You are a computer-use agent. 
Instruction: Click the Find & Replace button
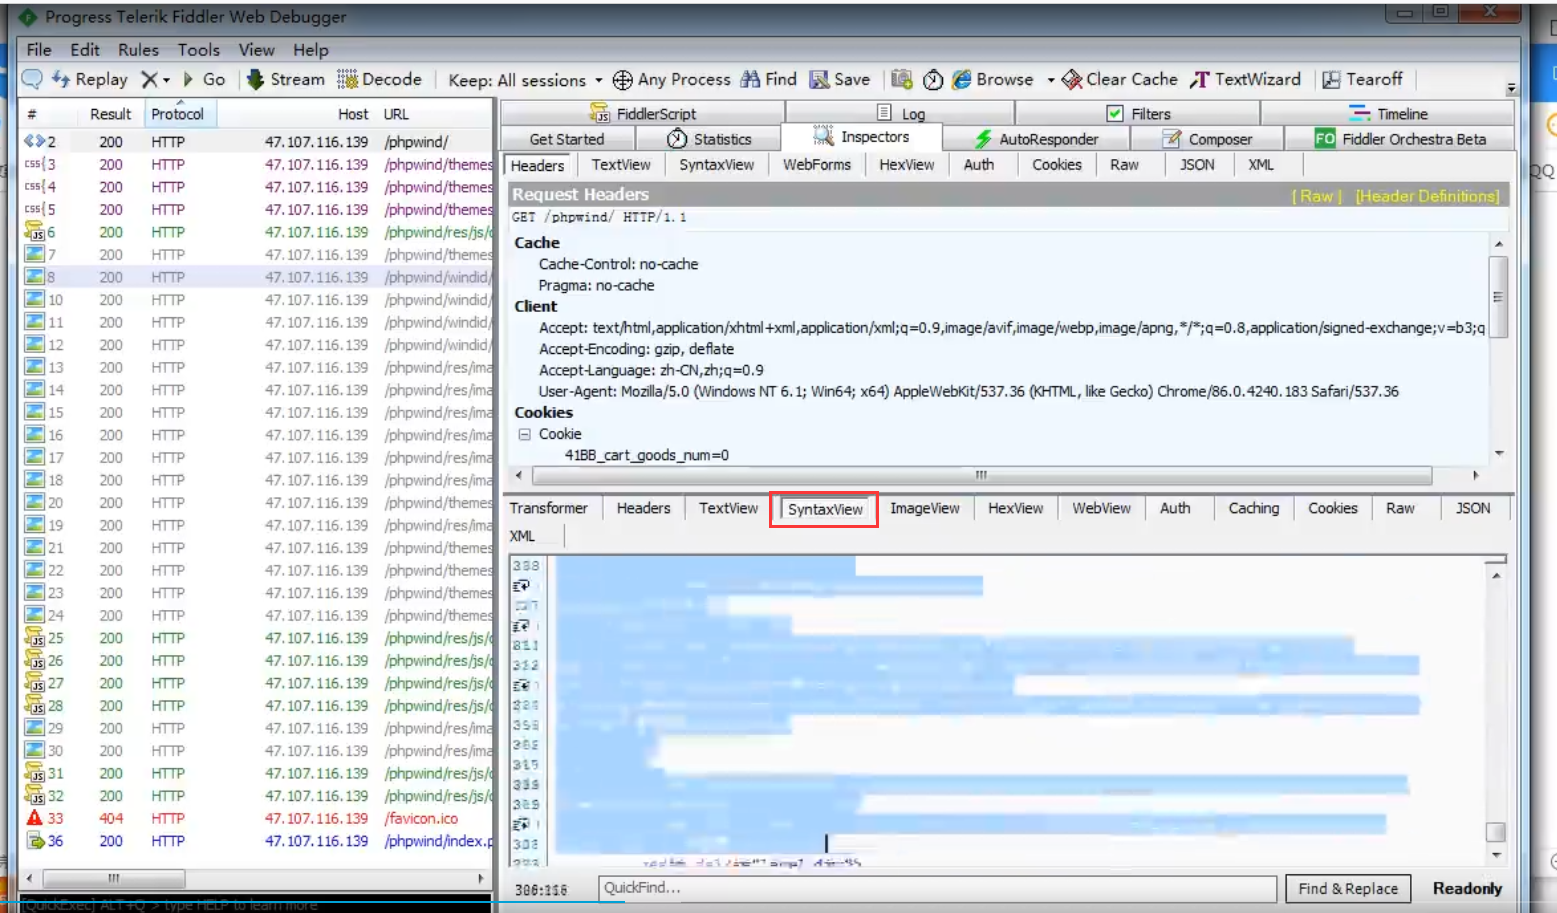[x=1348, y=888]
